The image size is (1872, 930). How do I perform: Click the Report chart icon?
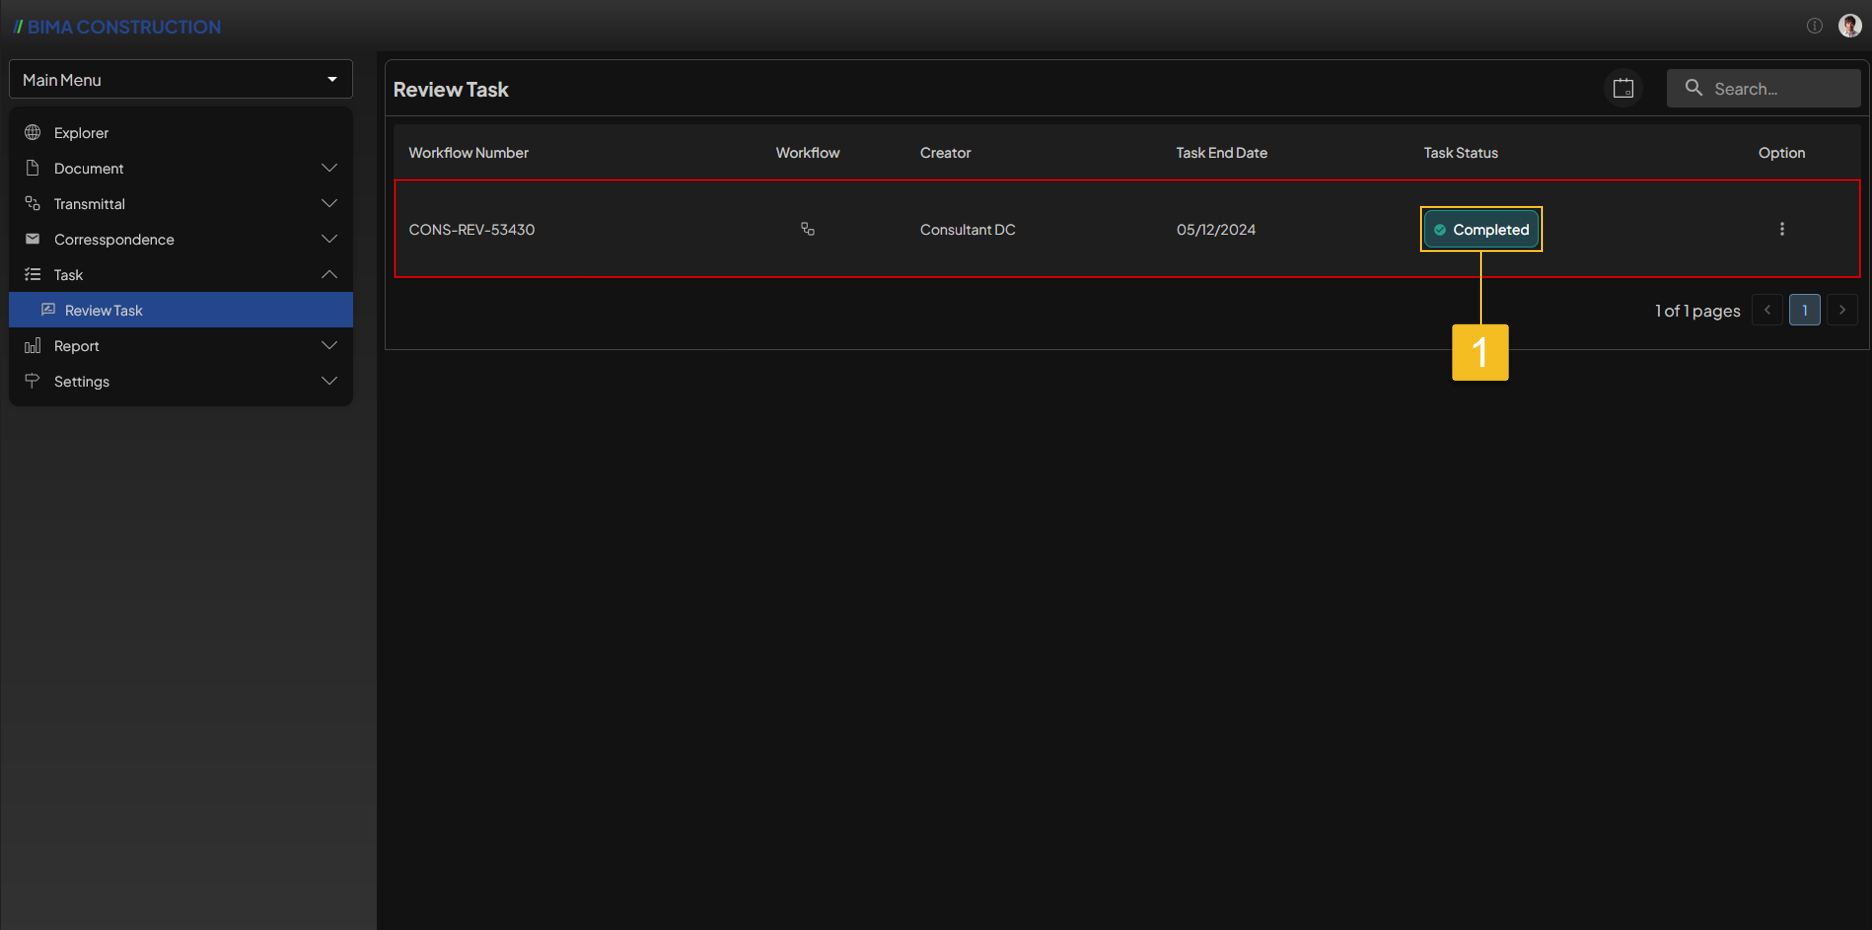pyautogui.click(x=33, y=346)
